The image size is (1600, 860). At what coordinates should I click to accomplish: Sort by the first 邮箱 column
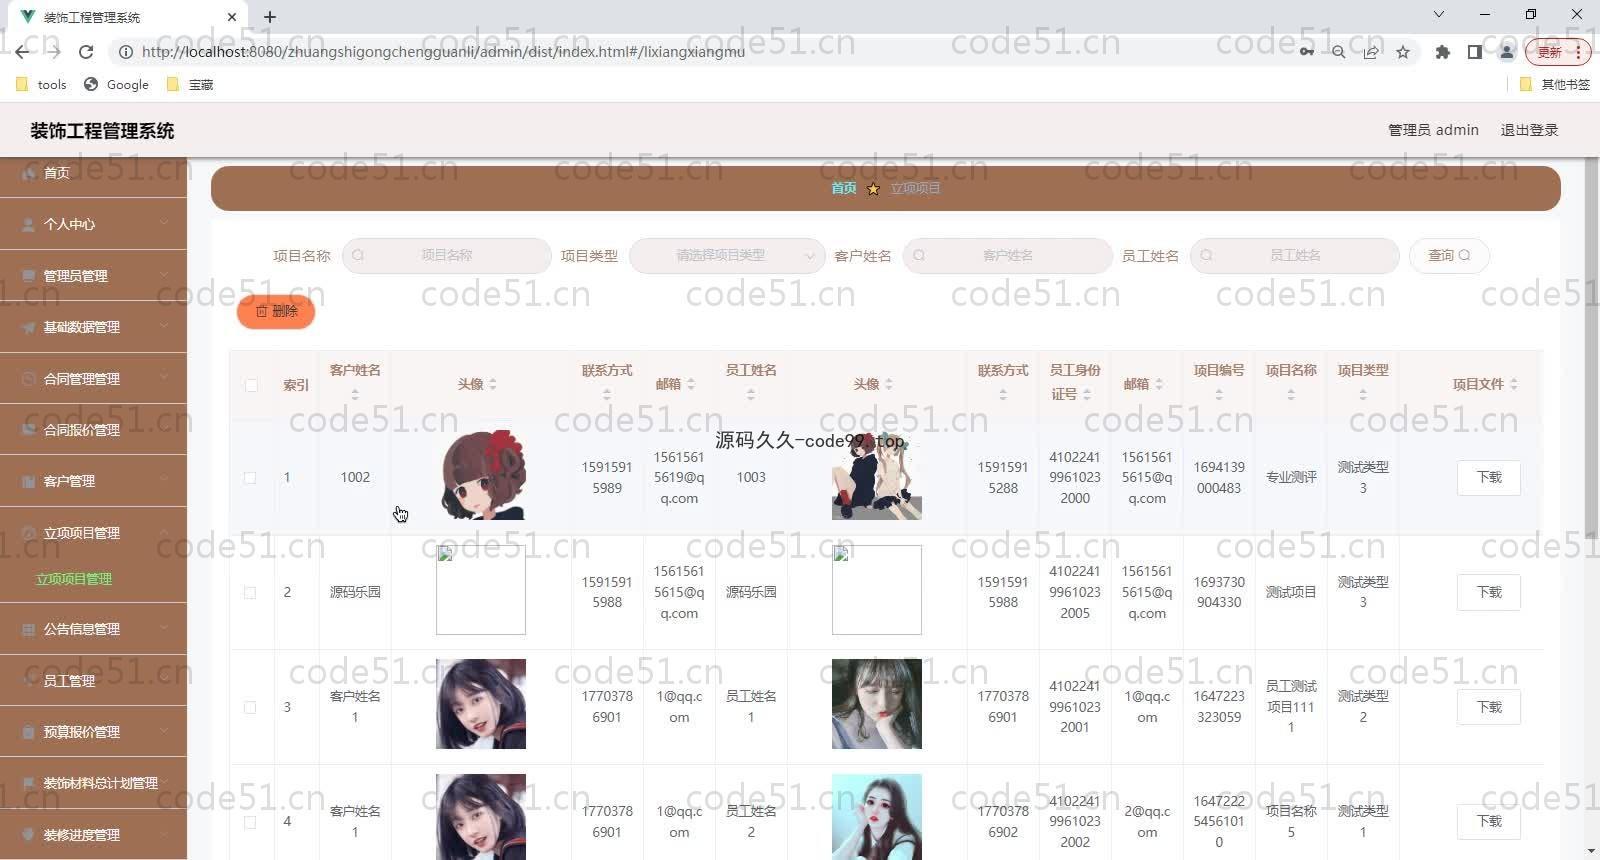[690, 384]
